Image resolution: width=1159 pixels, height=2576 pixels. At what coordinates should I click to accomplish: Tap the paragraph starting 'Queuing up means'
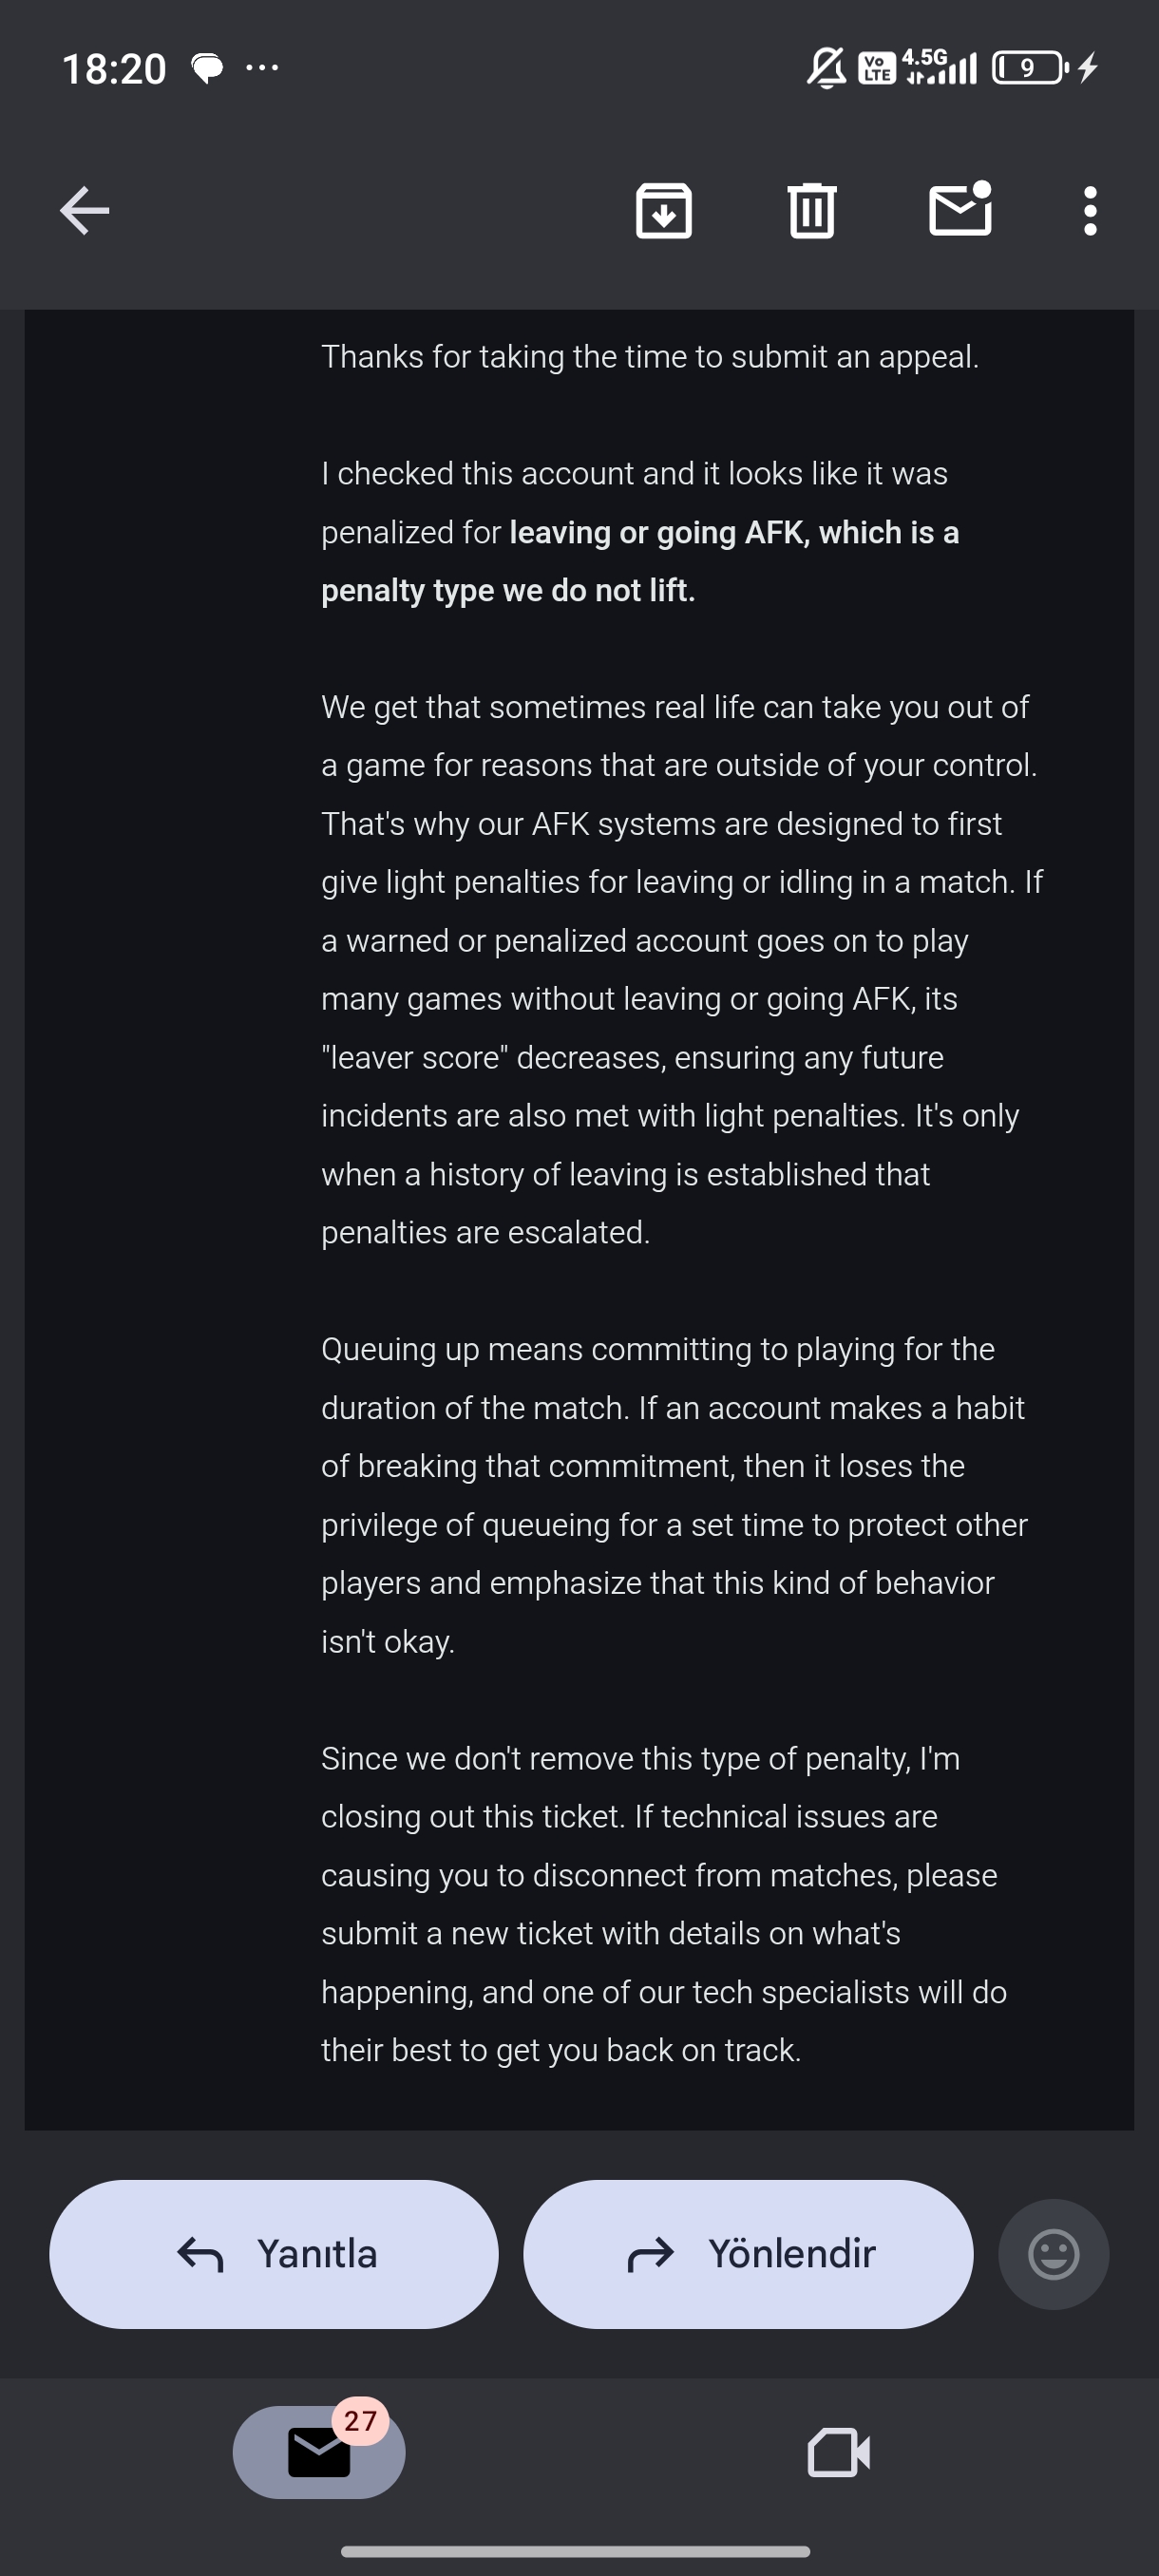pos(674,1495)
